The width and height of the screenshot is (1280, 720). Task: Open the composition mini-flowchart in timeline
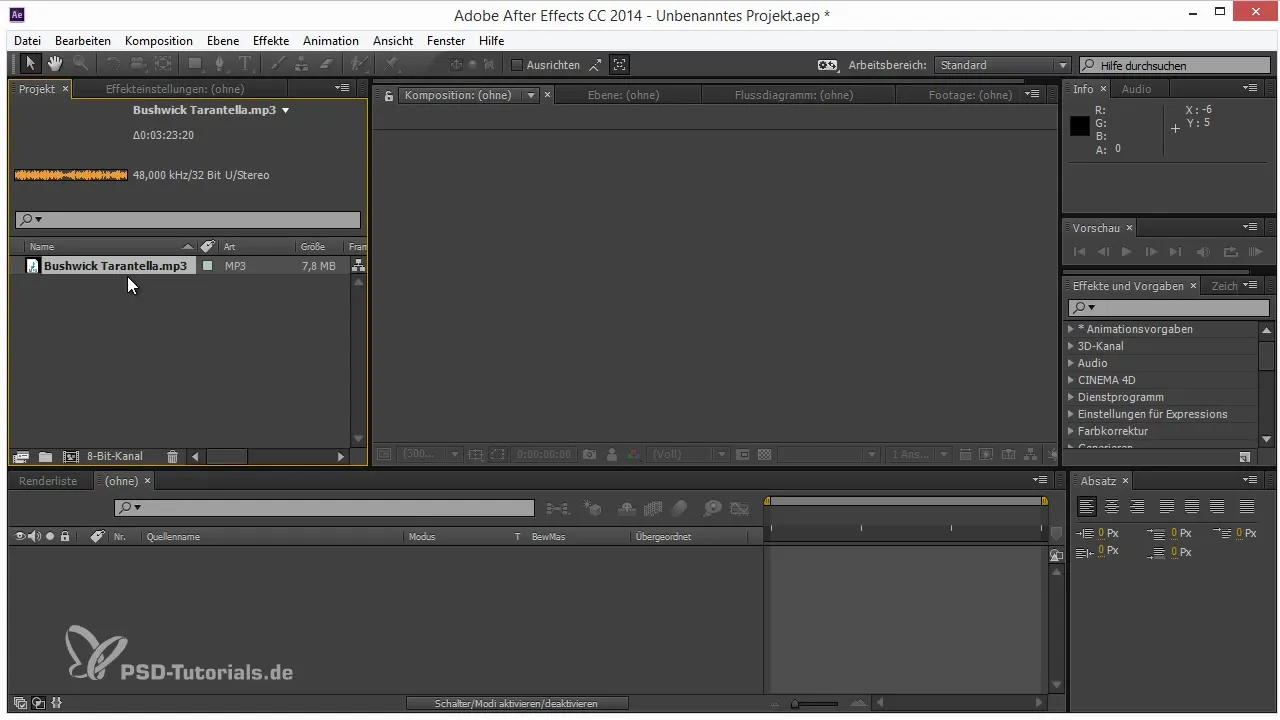click(x=558, y=508)
